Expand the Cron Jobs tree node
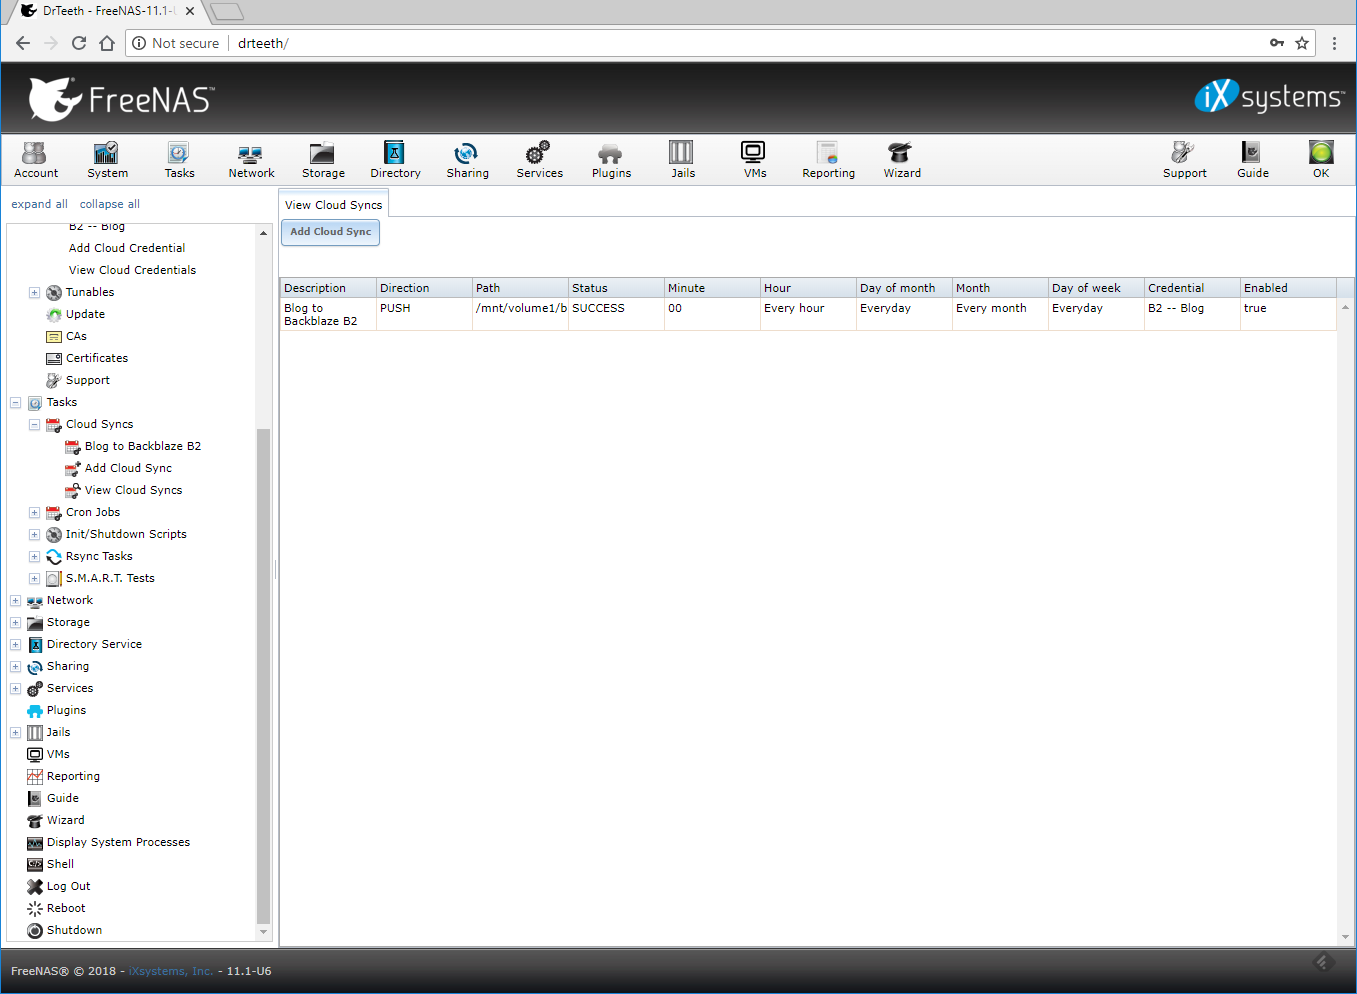1357x994 pixels. pyautogui.click(x=35, y=513)
